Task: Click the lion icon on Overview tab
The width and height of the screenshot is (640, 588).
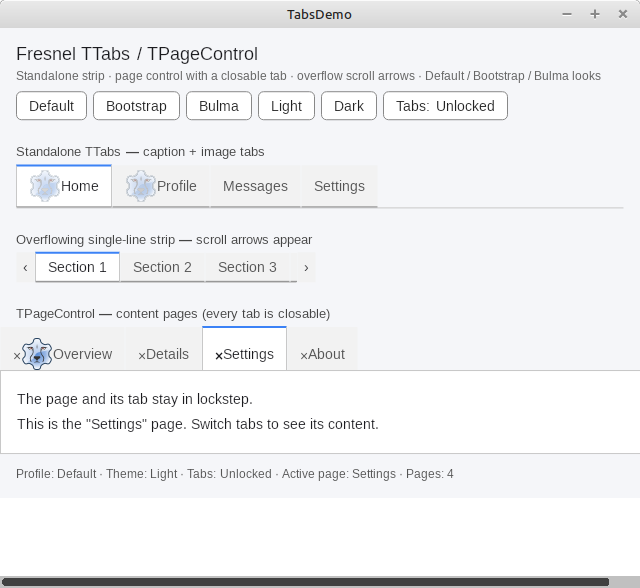Action: [x=37, y=354]
